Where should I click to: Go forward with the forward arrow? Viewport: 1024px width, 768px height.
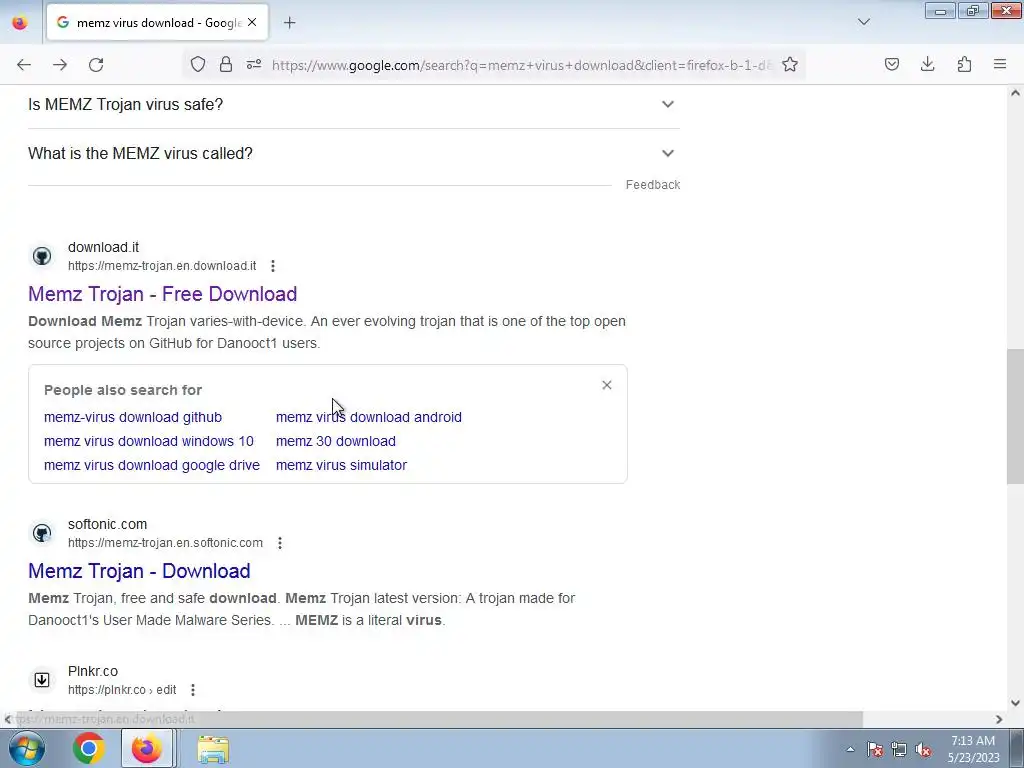coord(60,65)
